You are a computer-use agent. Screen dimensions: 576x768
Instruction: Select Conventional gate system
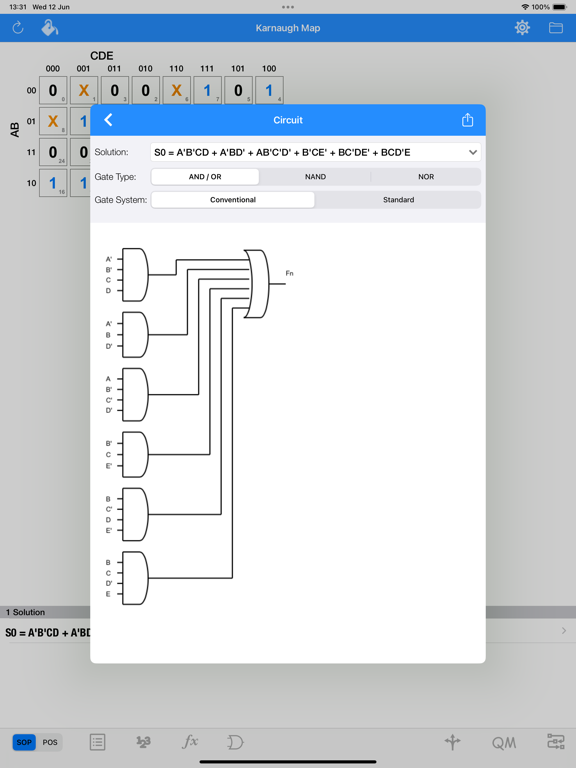click(x=233, y=200)
